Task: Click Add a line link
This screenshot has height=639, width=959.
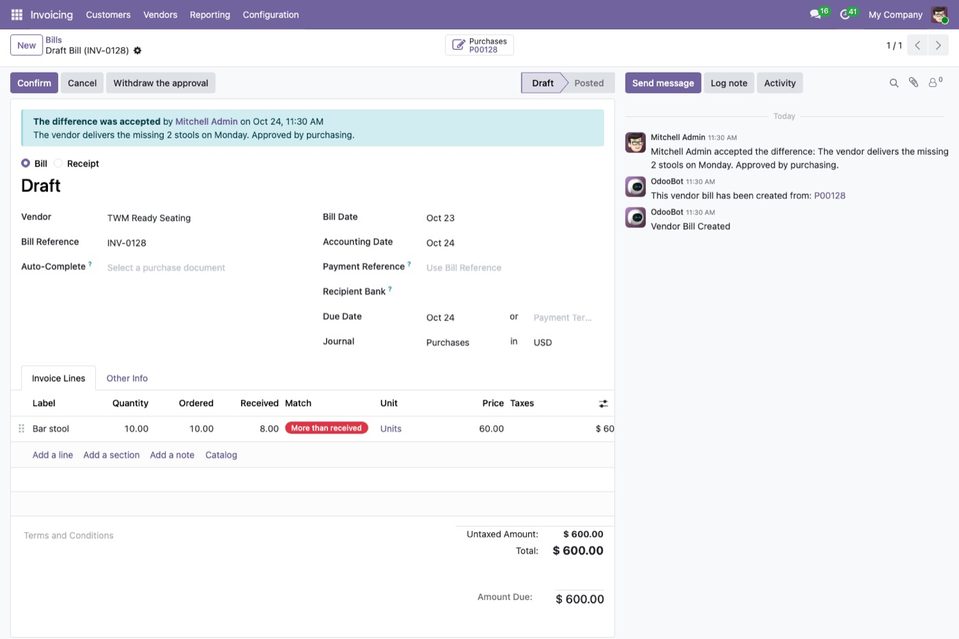Action: (53, 455)
